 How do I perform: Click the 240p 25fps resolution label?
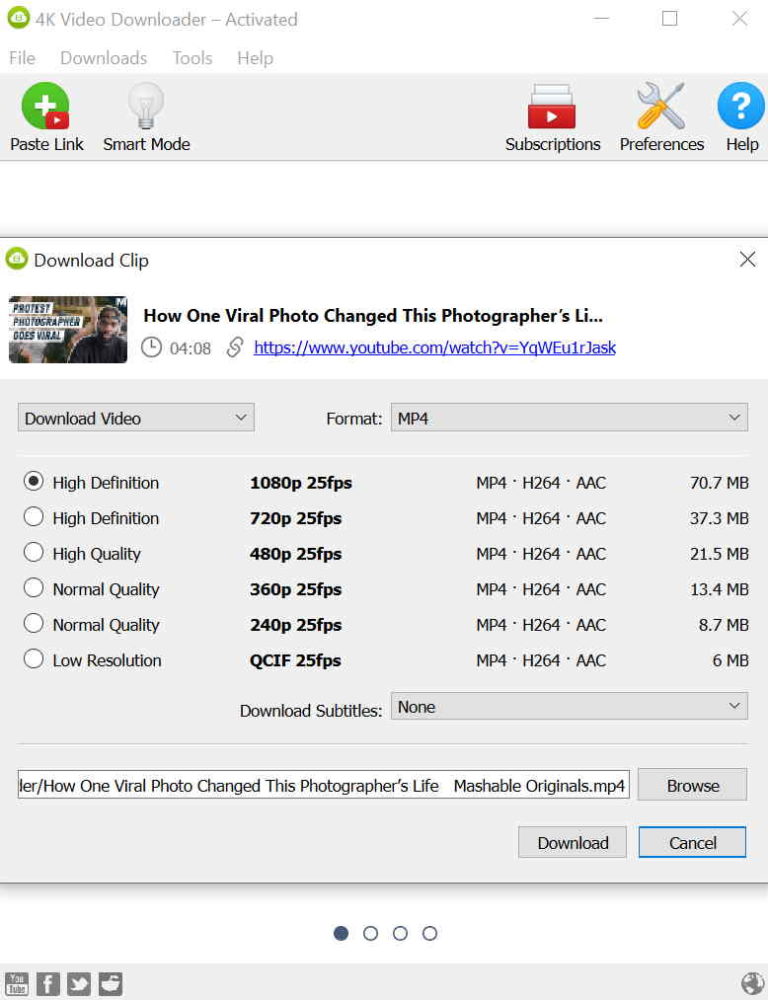pos(295,625)
